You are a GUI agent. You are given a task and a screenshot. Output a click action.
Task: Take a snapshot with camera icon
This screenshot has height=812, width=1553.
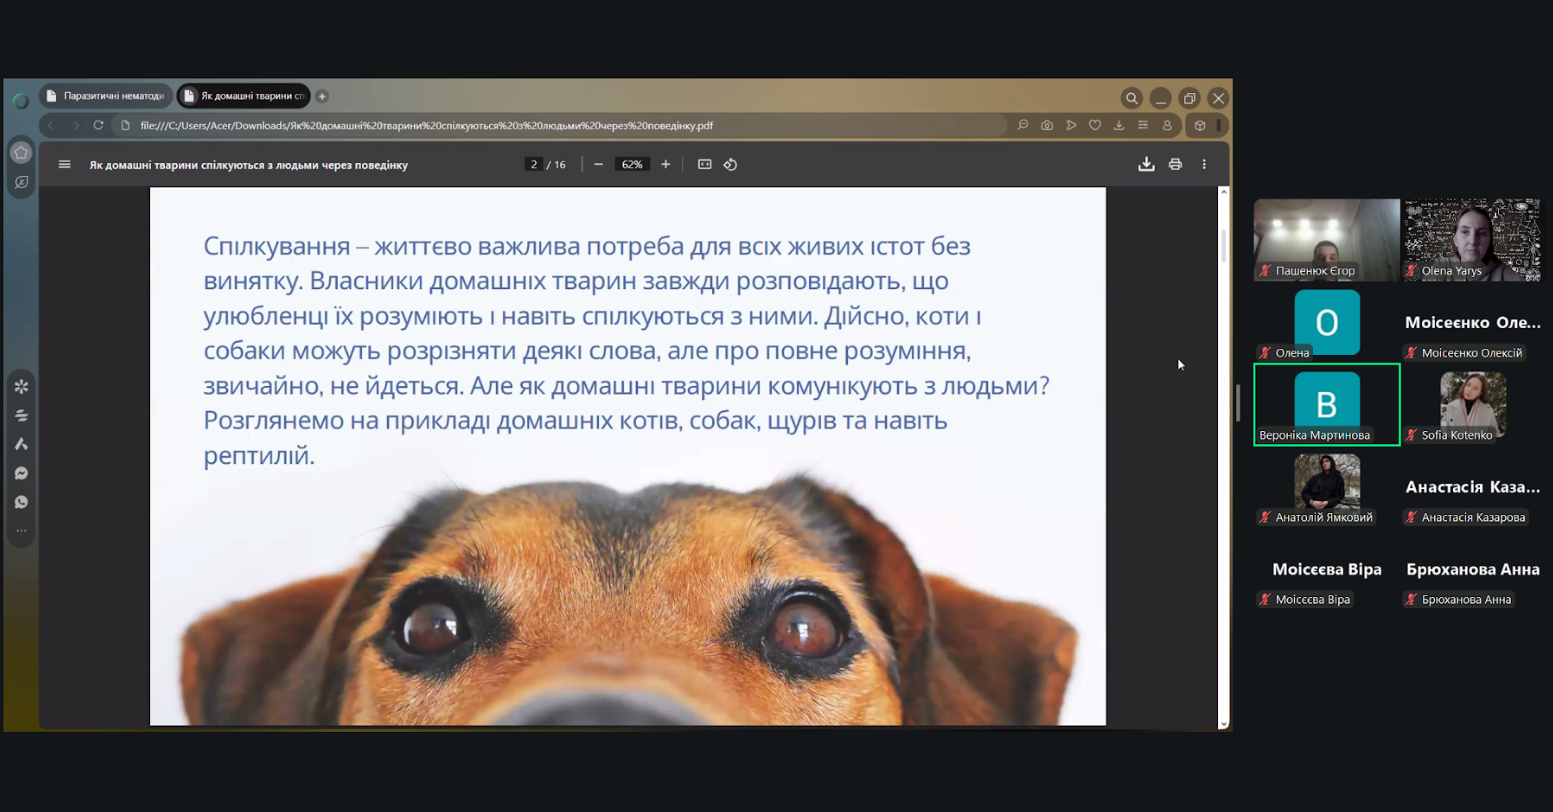pos(1047,125)
